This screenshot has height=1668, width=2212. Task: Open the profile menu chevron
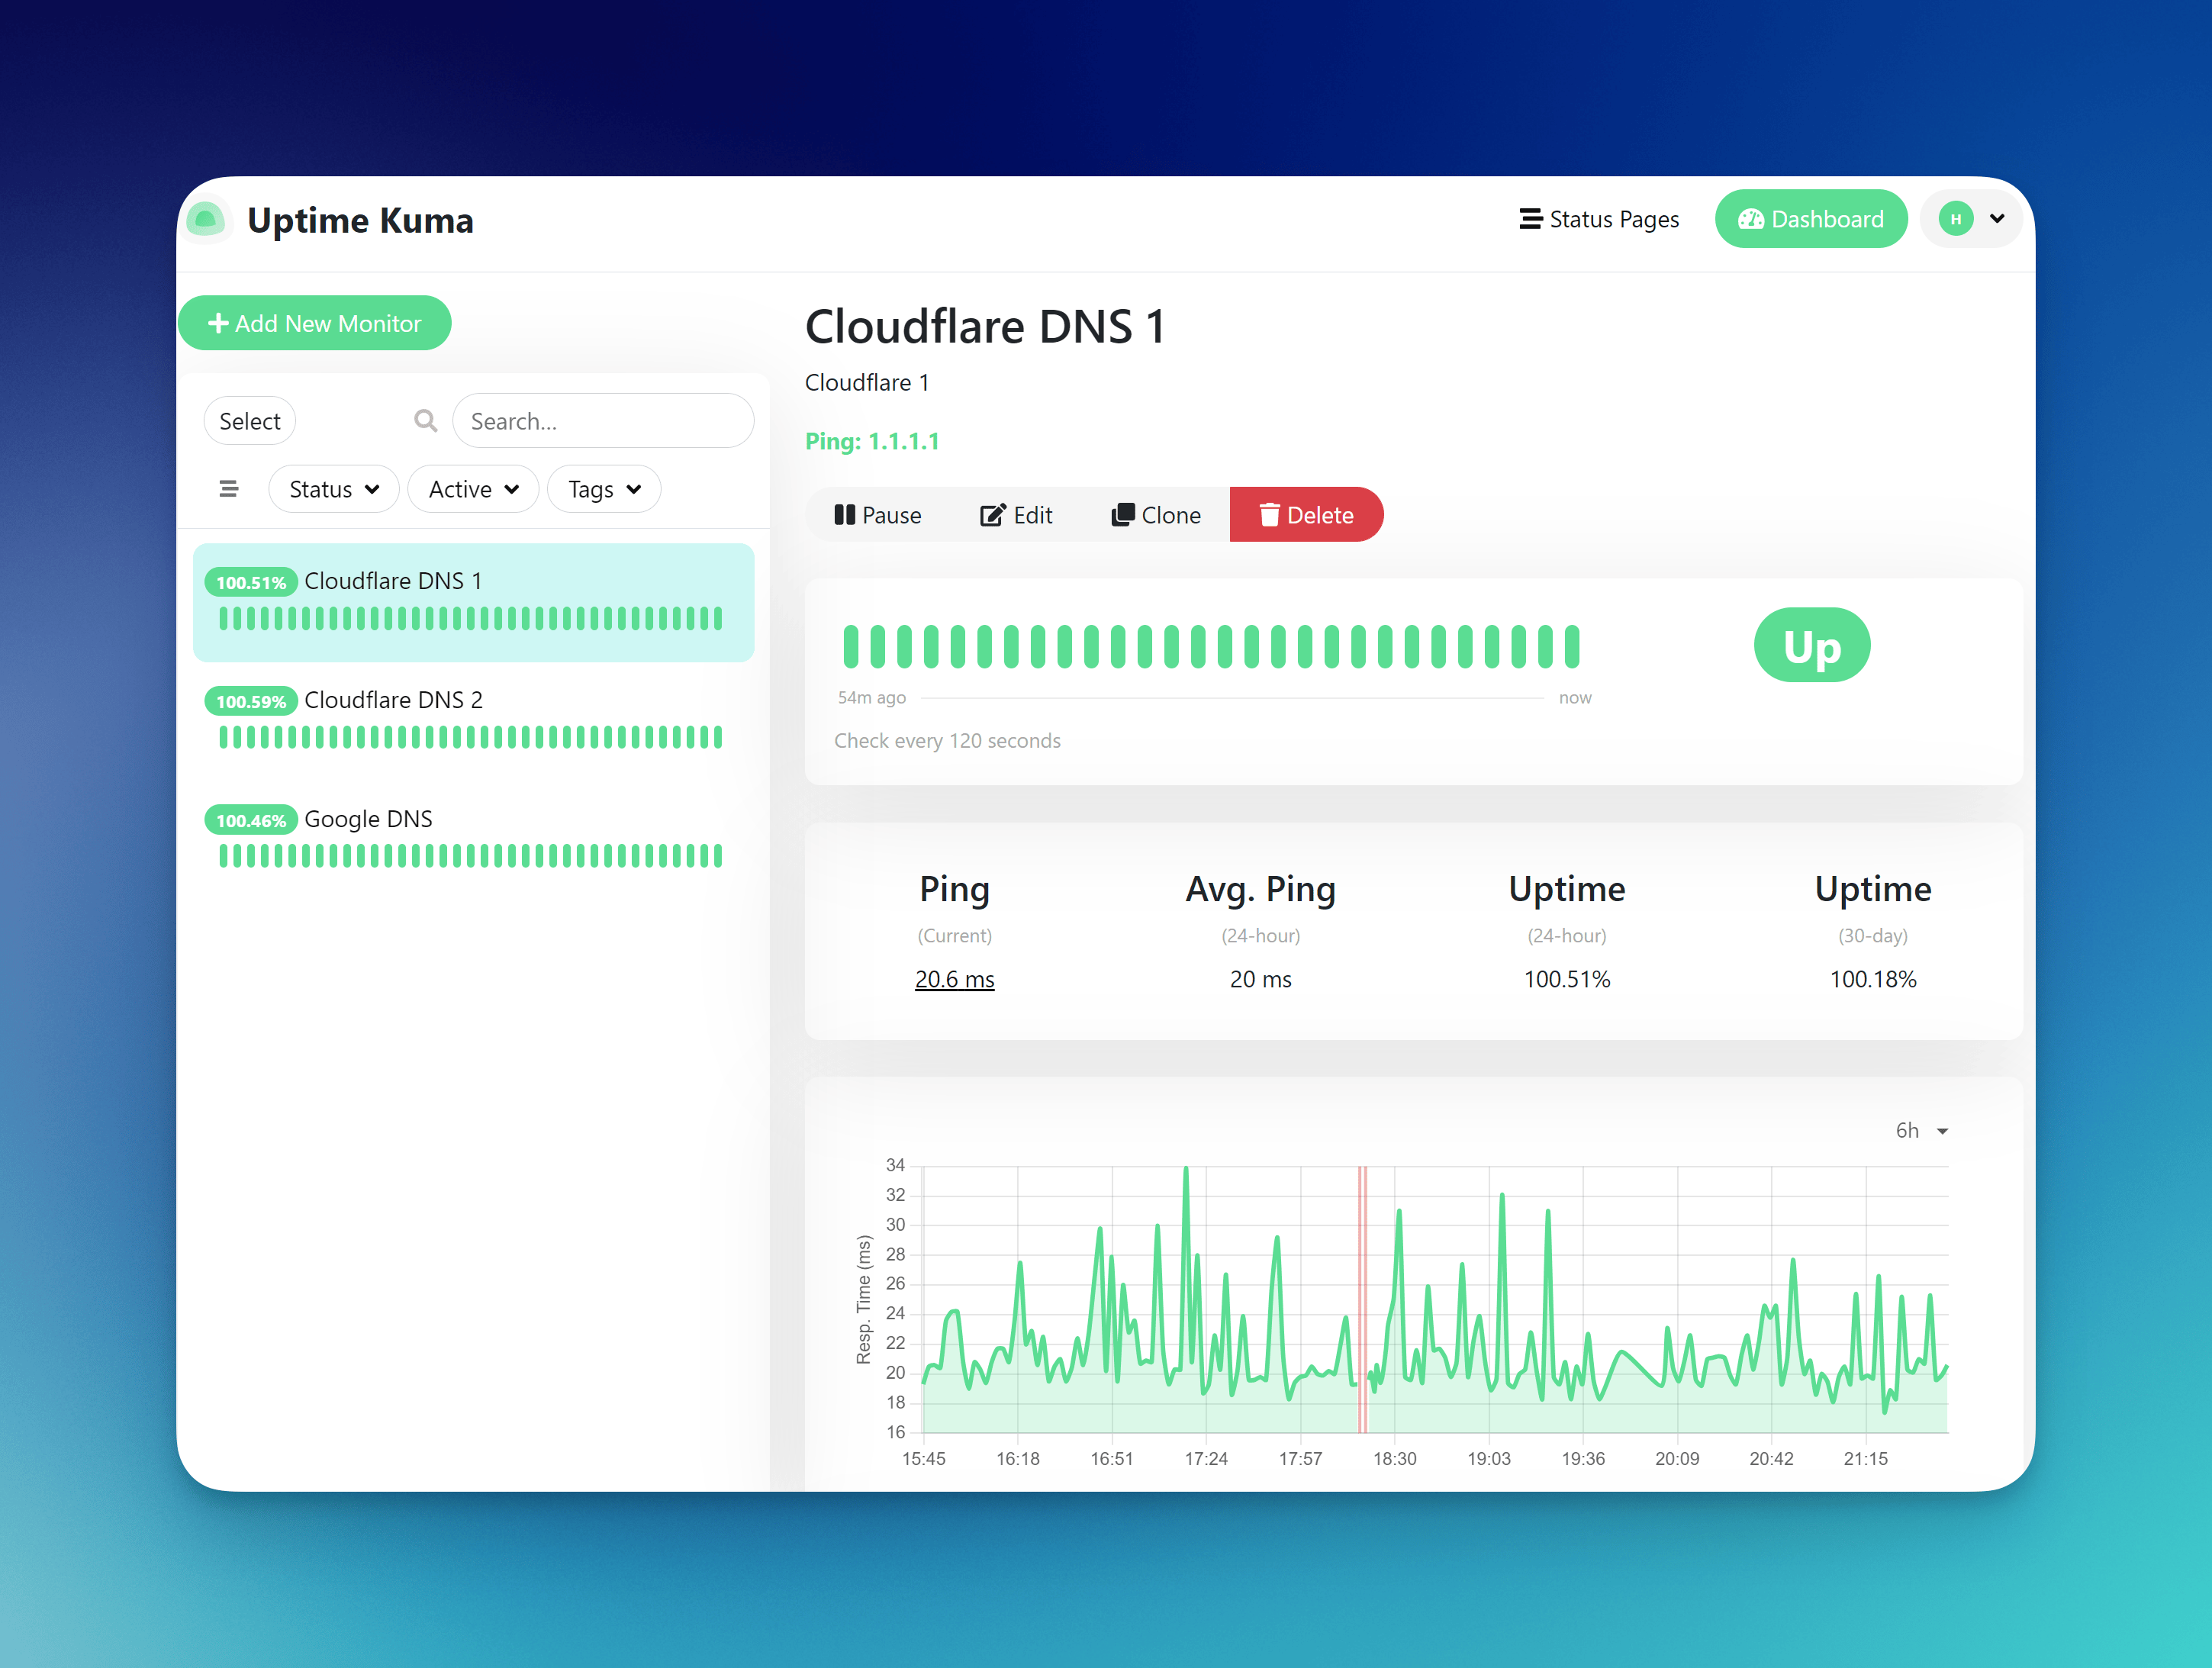point(1997,219)
